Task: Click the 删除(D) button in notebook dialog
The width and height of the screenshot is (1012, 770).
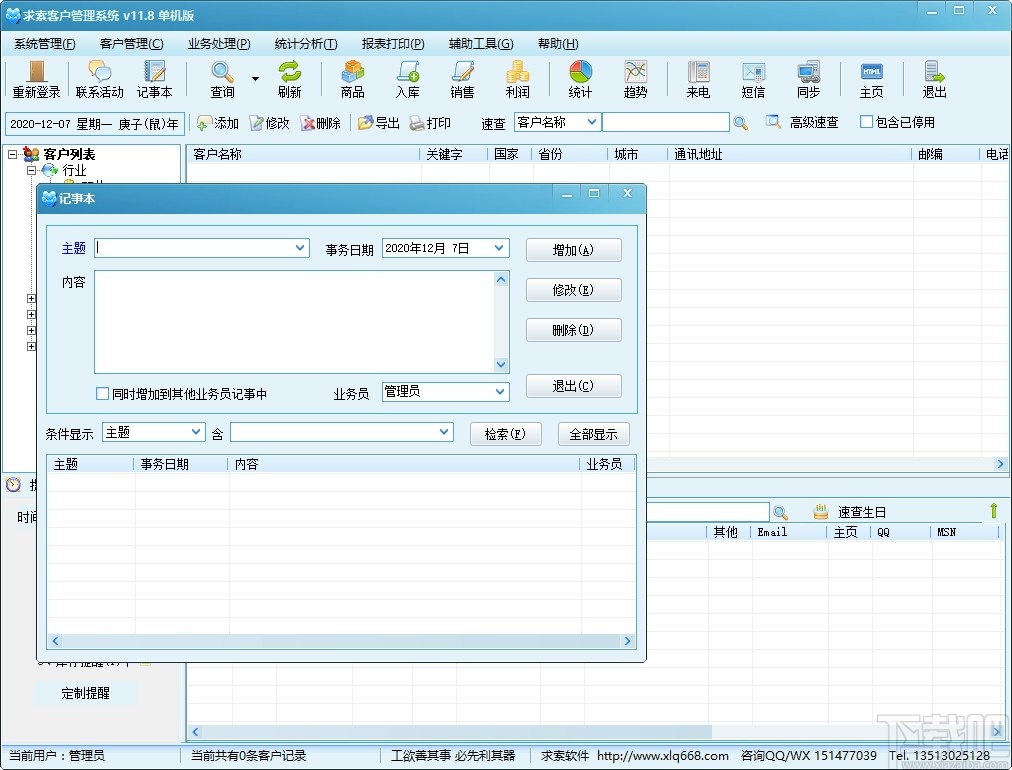Action: [574, 330]
